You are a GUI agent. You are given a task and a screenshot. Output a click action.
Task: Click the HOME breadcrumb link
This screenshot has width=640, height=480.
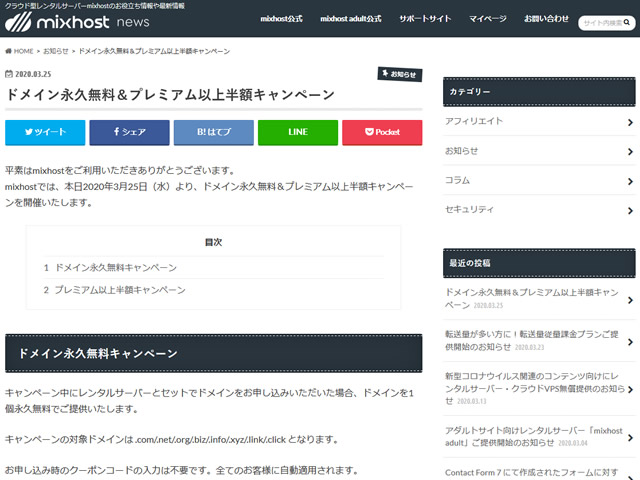(x=19, y=51)
